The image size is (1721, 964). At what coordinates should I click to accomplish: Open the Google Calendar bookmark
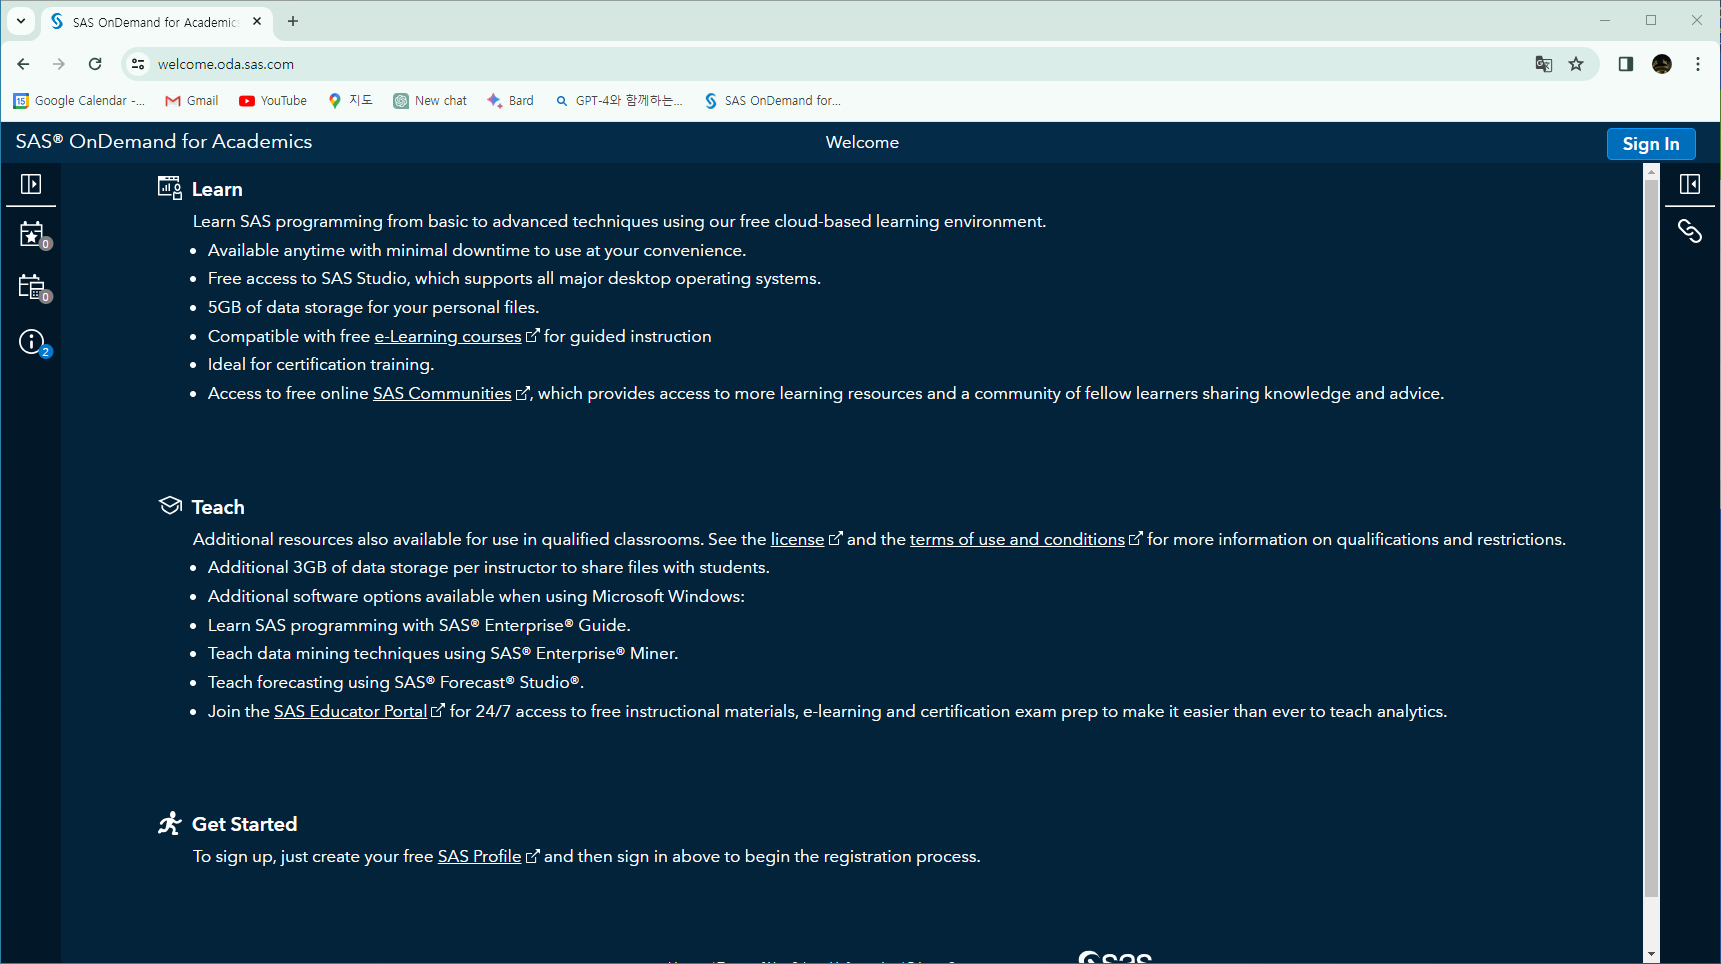tap(79, 101)
